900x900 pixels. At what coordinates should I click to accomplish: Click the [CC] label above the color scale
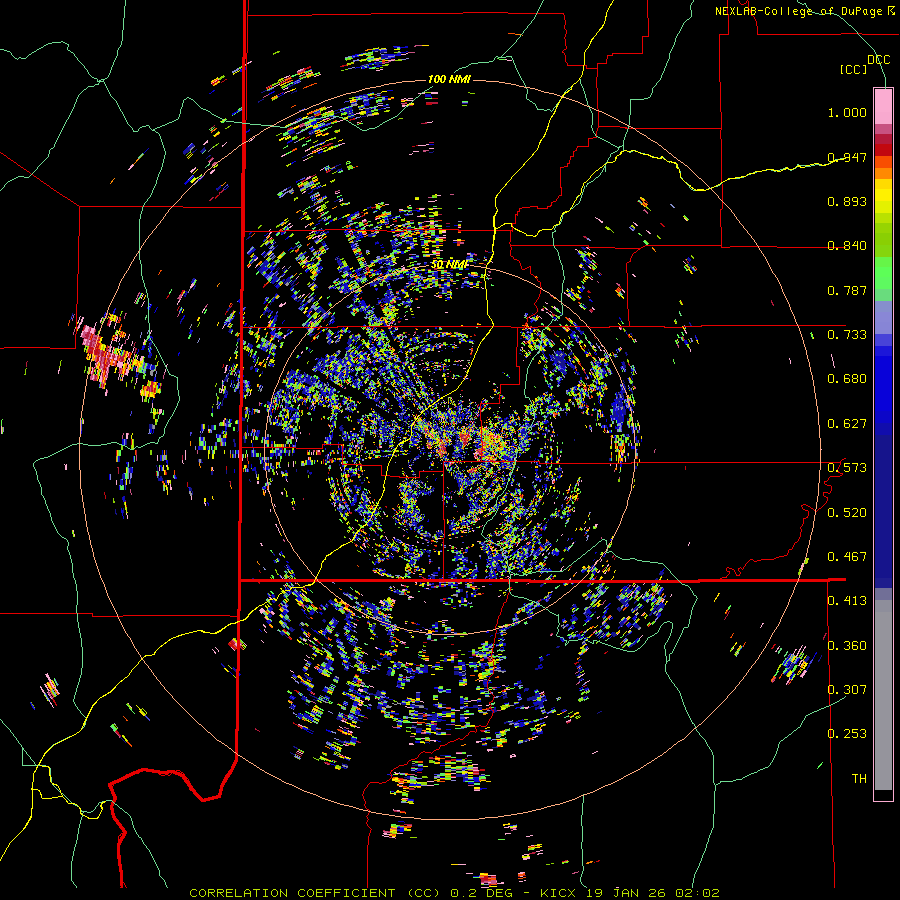(x=854, y=69)
